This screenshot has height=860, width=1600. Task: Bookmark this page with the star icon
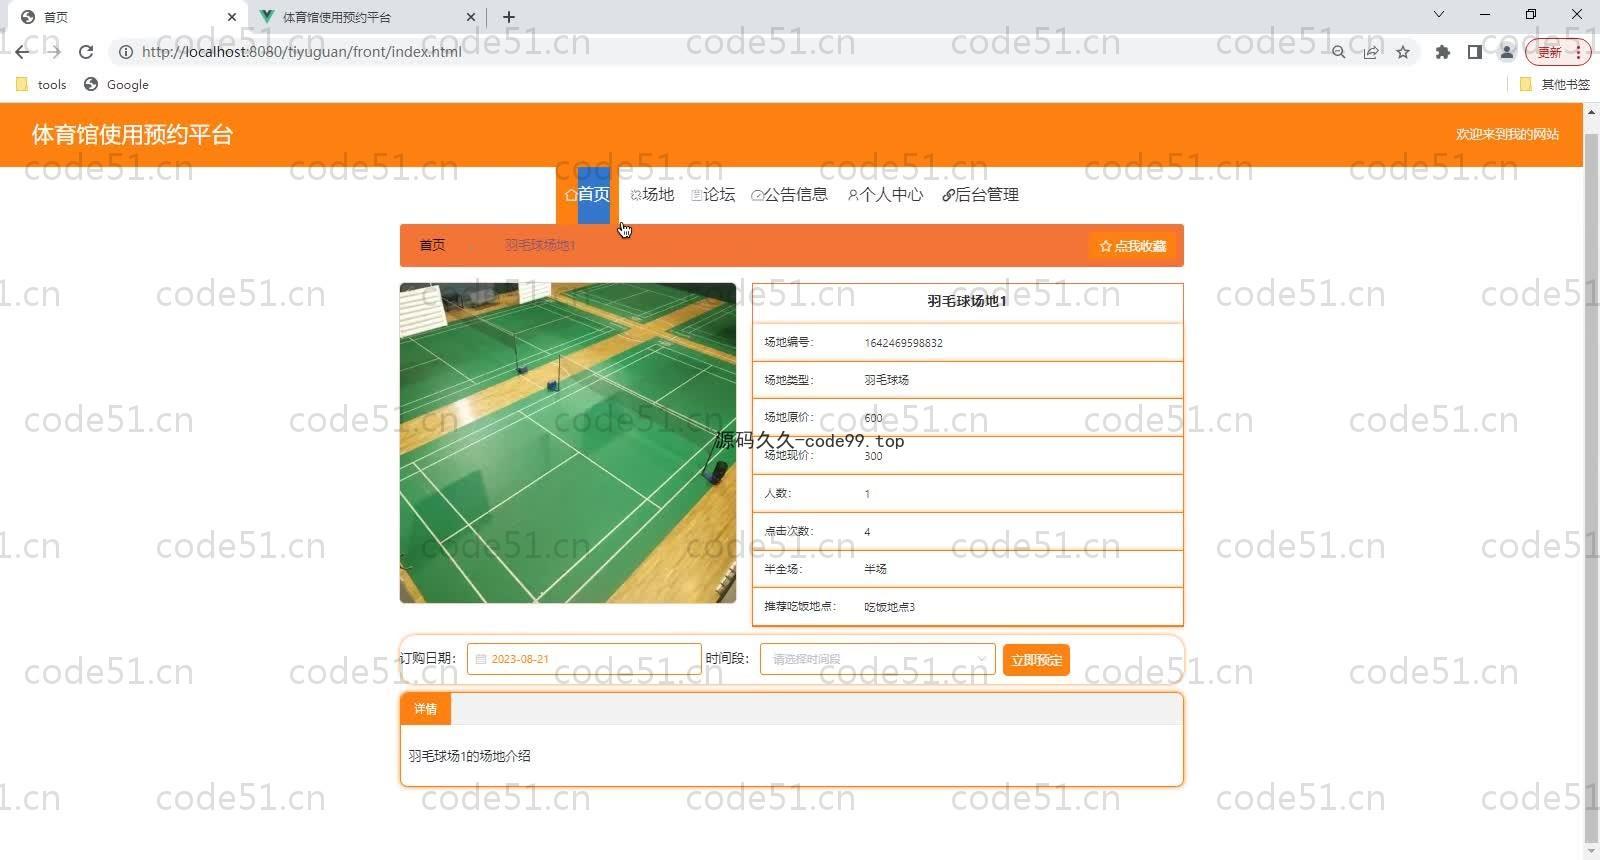point(1403,52)
